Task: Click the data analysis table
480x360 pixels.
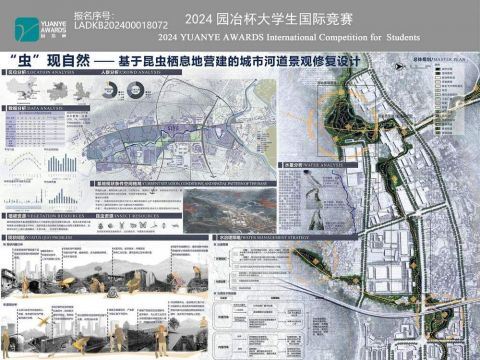Action: [35, 129]
